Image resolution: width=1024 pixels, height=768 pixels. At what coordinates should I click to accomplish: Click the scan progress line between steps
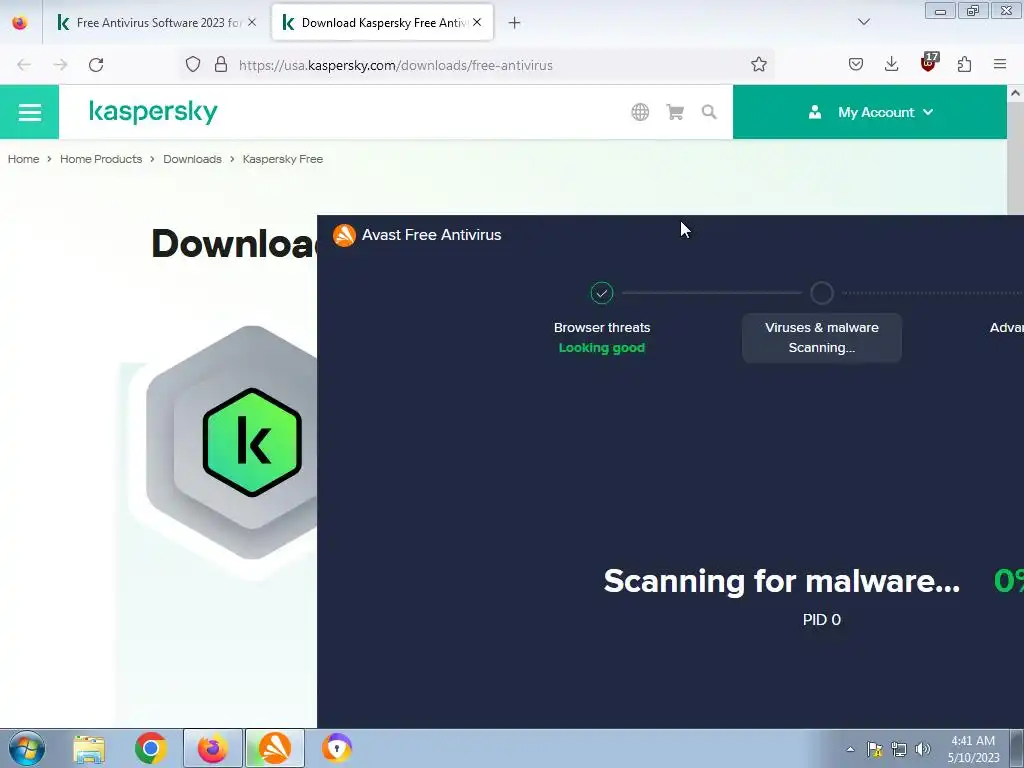712,293
